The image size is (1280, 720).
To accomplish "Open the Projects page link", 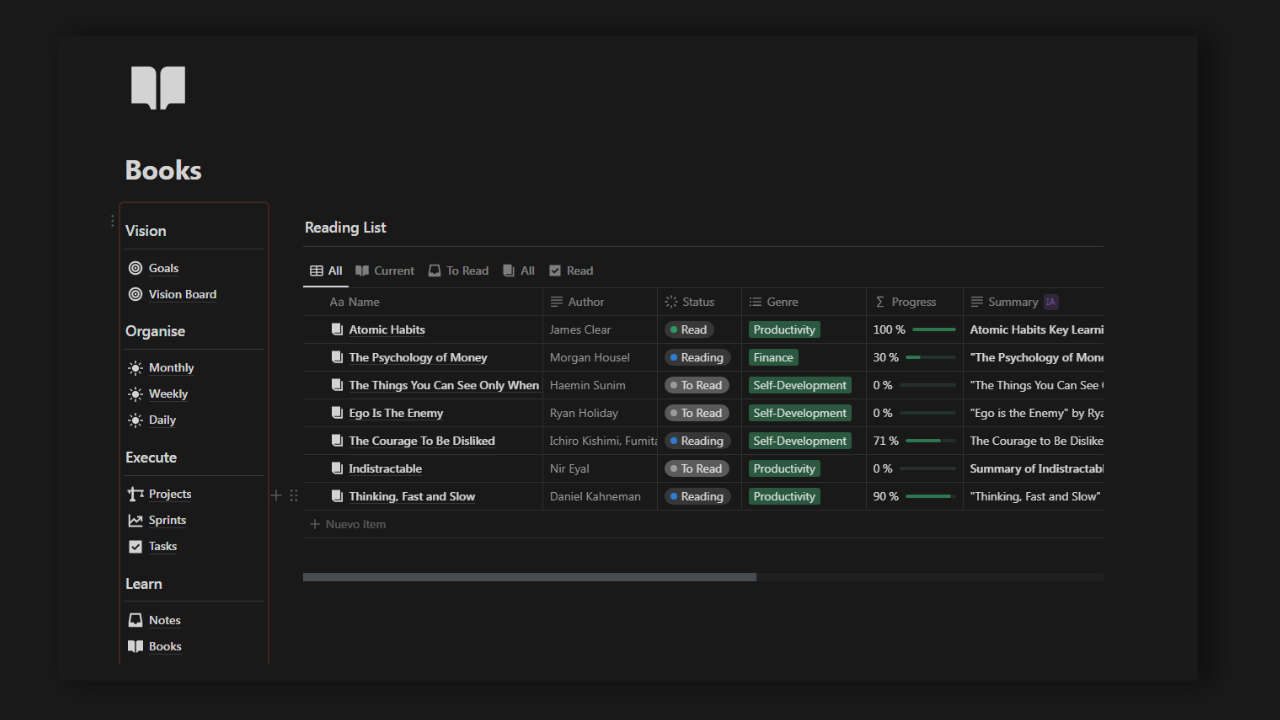I will pyautogui.click(x=170, y=494).
